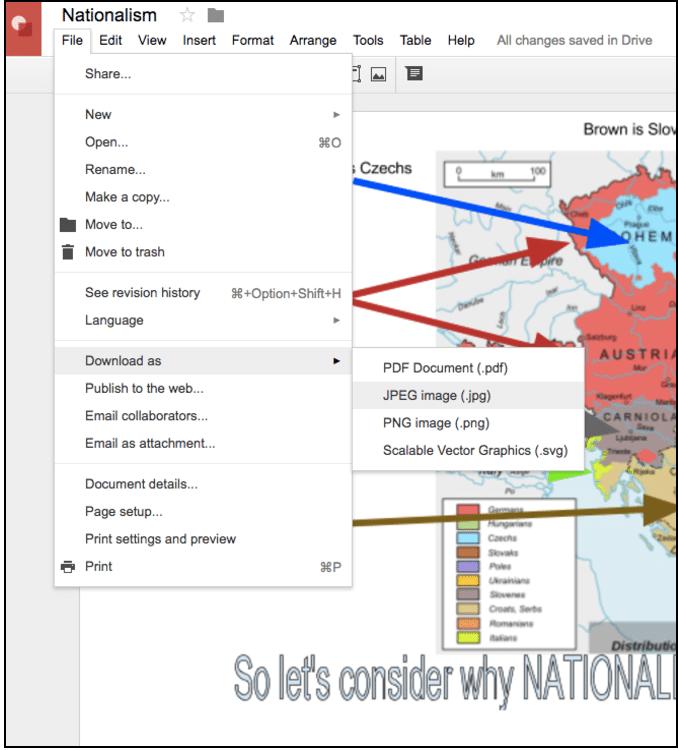Click the Nationalism document title field

(x=109, y=15)
